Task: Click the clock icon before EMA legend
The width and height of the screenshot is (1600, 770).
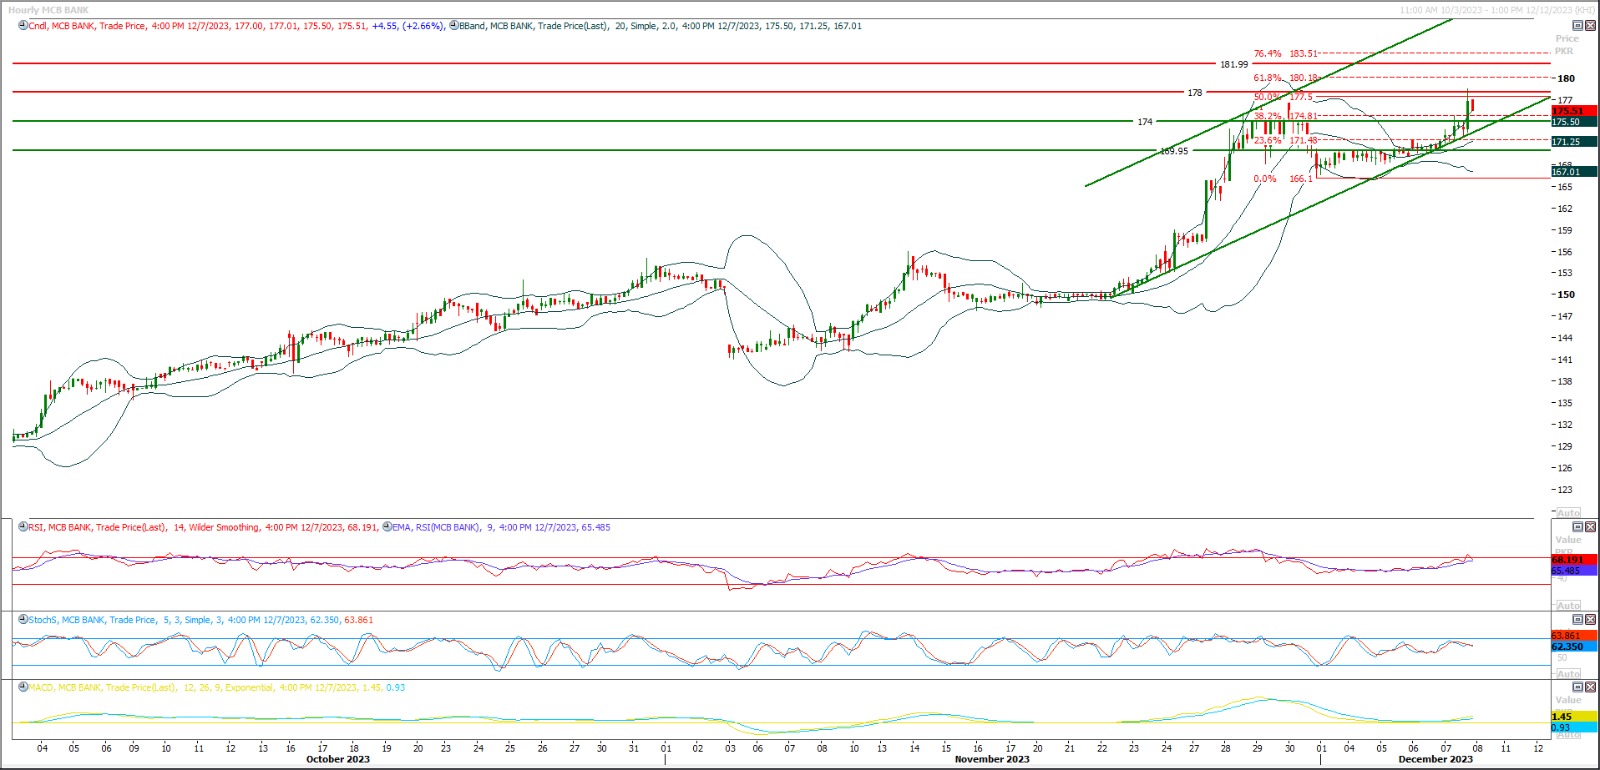Action: [387, 527]
